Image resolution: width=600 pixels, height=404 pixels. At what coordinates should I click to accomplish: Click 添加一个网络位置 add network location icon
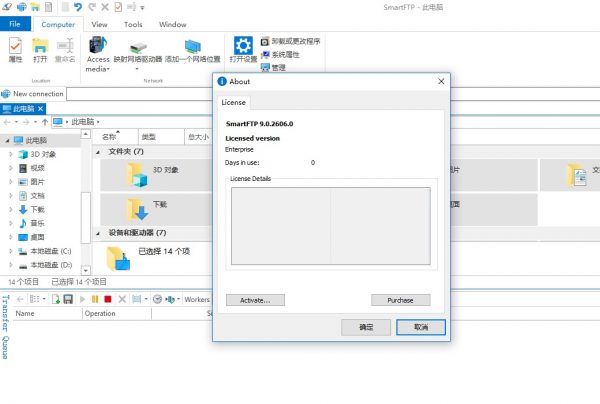[192, 51]
